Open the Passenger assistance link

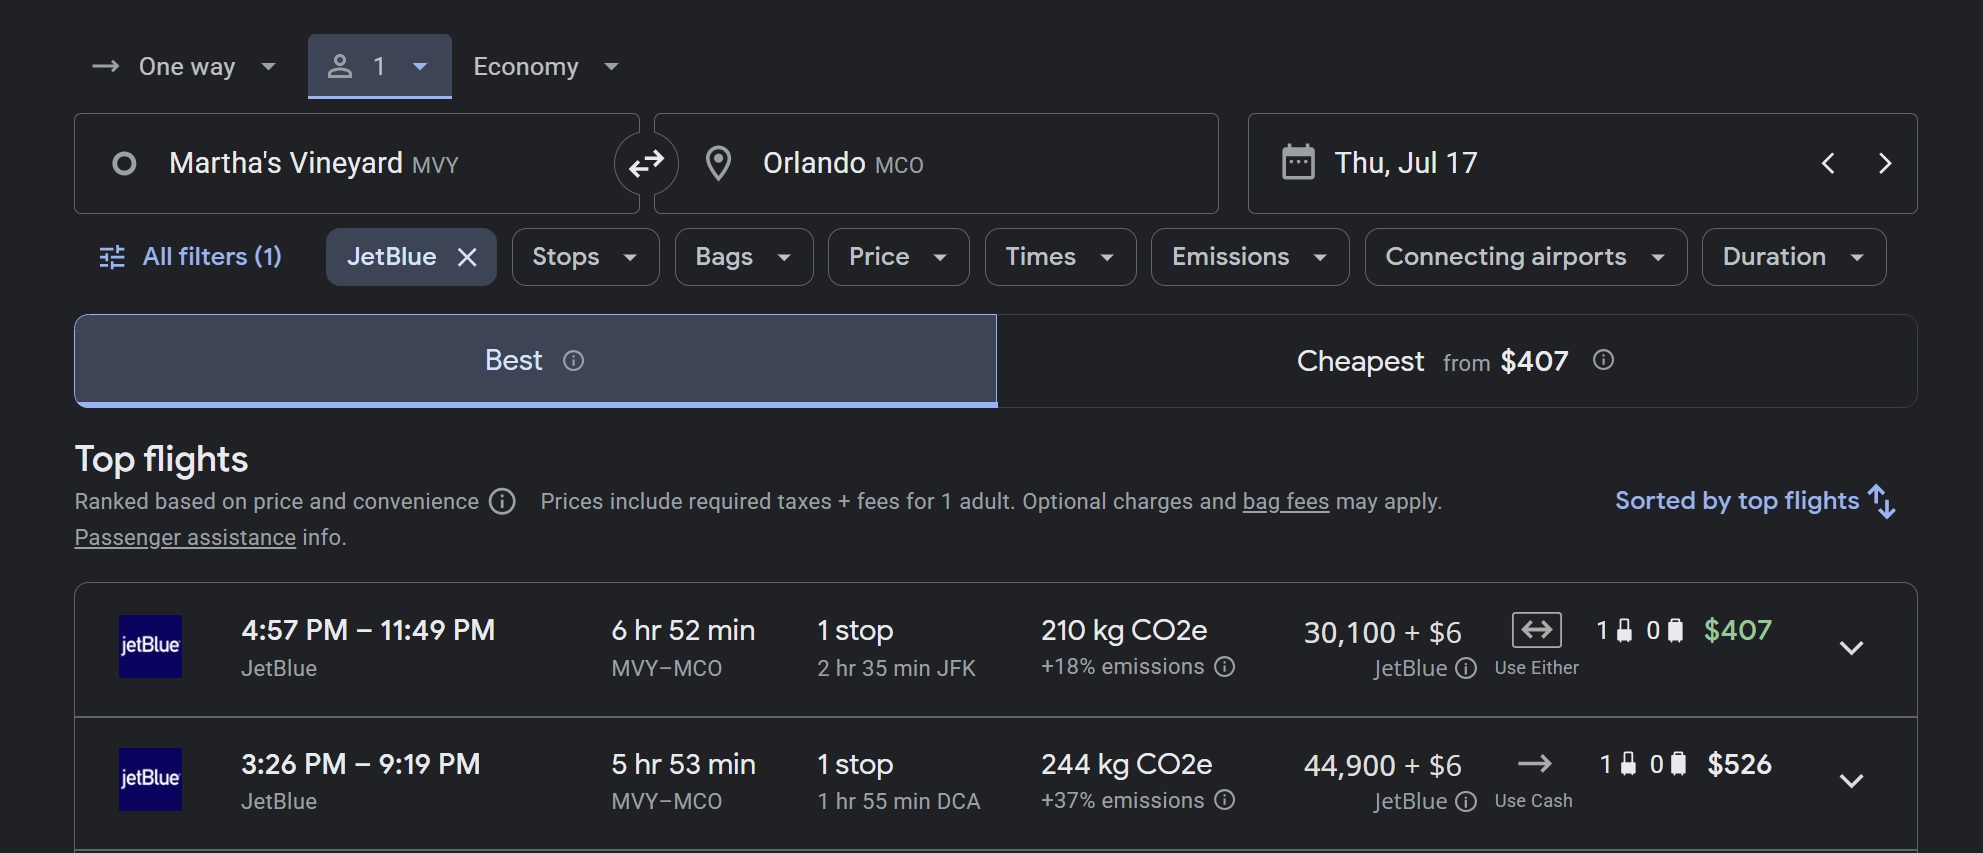[x=185, y=538]
